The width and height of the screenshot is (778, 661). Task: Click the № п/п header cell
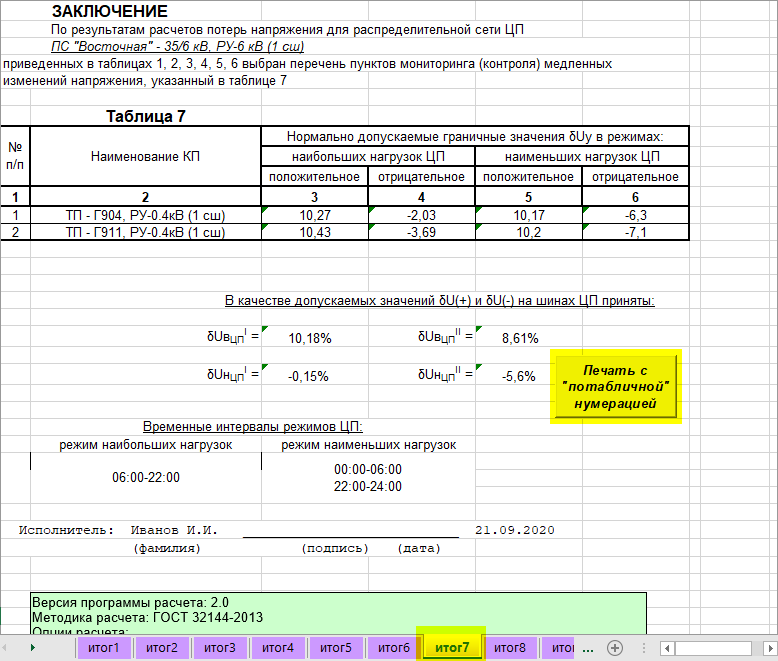point(15,156)
